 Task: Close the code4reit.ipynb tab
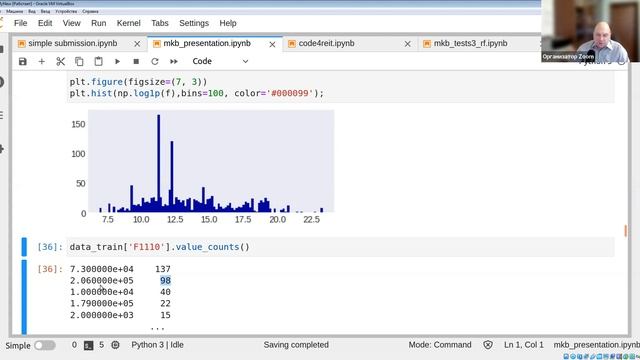(x=407, y=44)
